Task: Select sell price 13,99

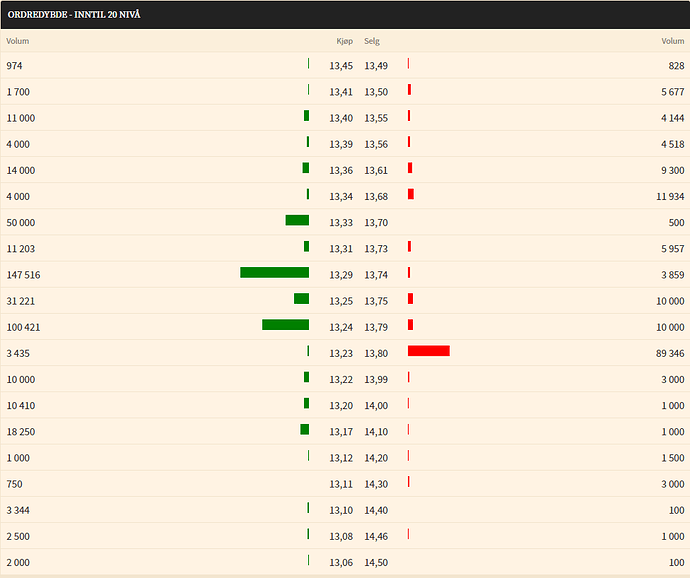Action: 376,379
